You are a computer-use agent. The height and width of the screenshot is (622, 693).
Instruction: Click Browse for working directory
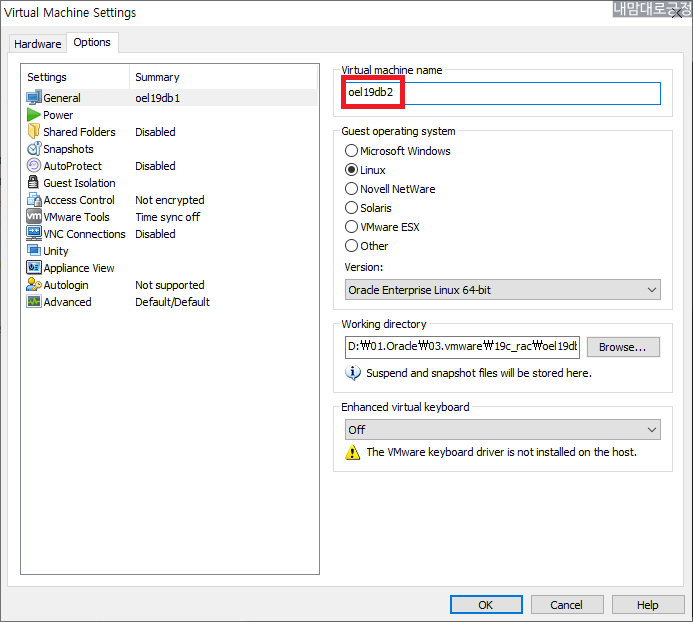623,347
